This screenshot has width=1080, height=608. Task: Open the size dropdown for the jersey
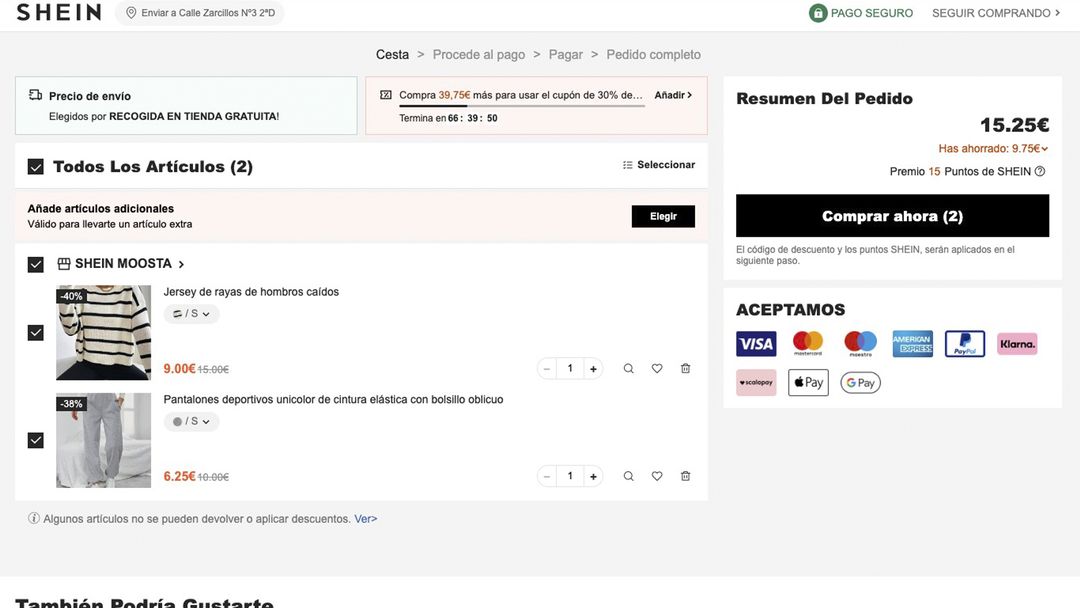point(190,313)
